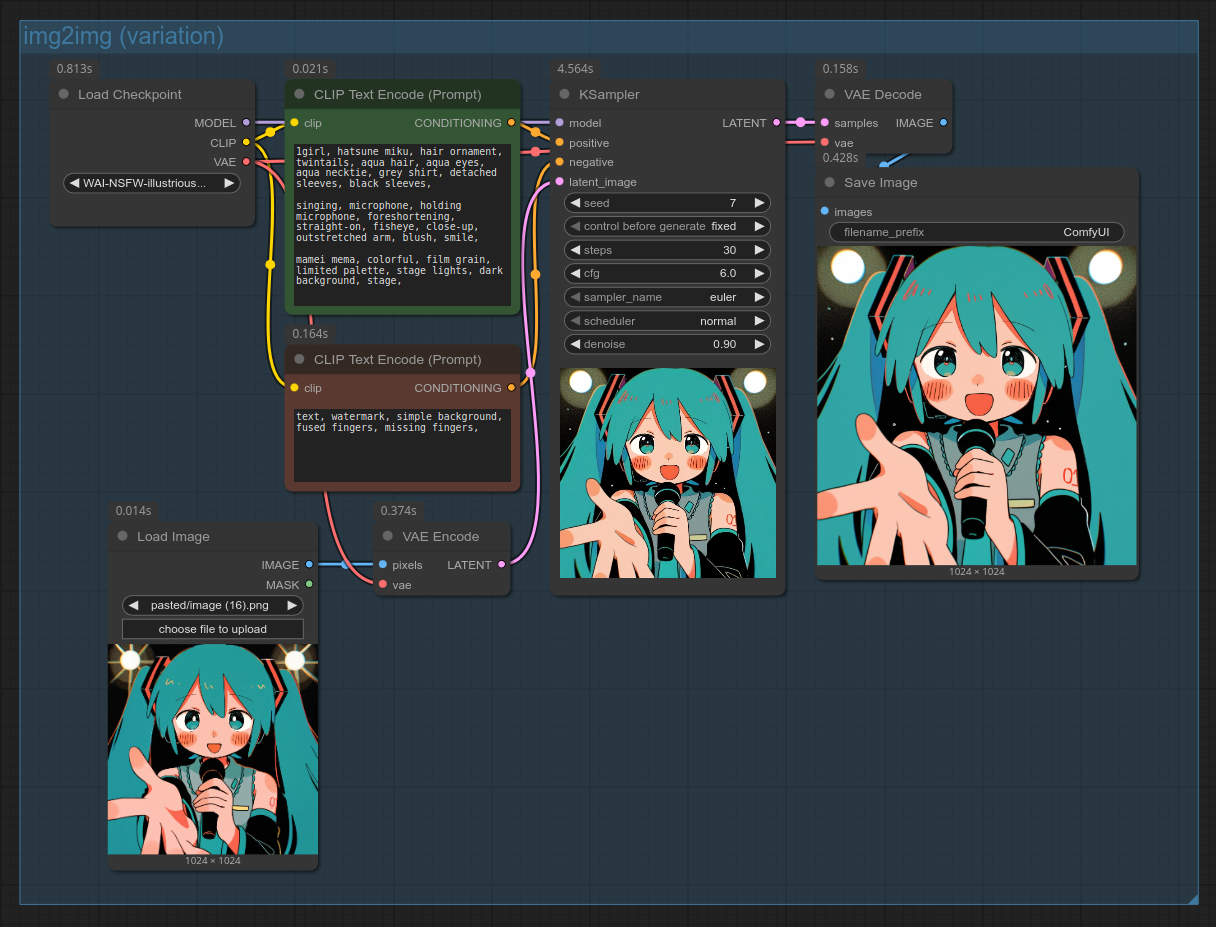The image size is (1216, 927).
Task: Click the negative input socket on KSampler
Action: (559, 162)
